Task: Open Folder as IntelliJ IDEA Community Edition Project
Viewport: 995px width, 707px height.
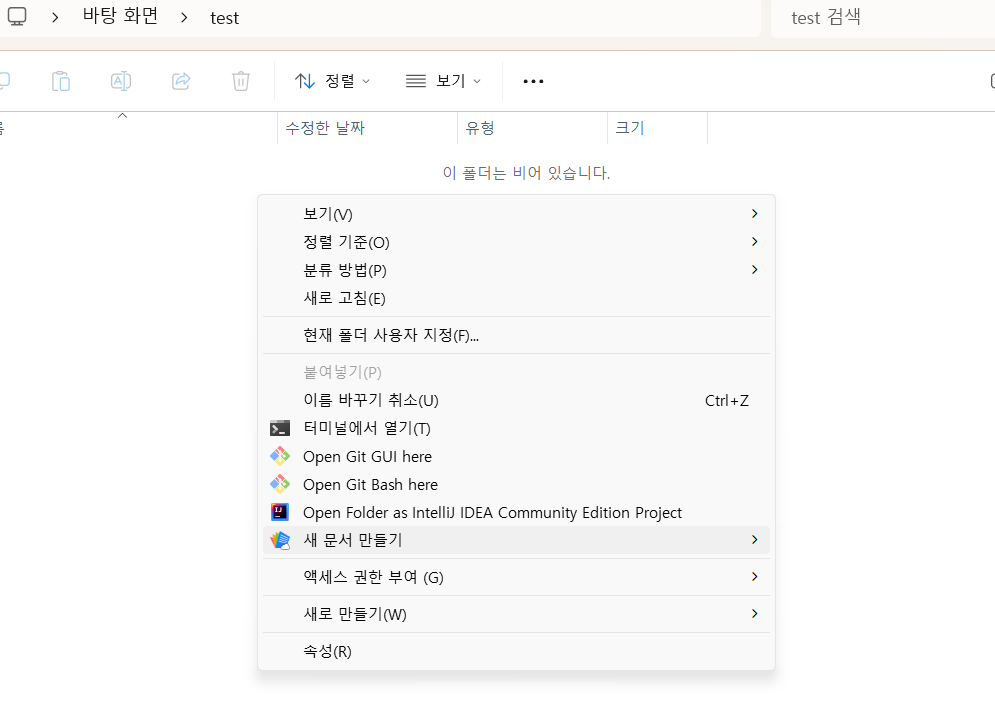Action: (516, 512)
